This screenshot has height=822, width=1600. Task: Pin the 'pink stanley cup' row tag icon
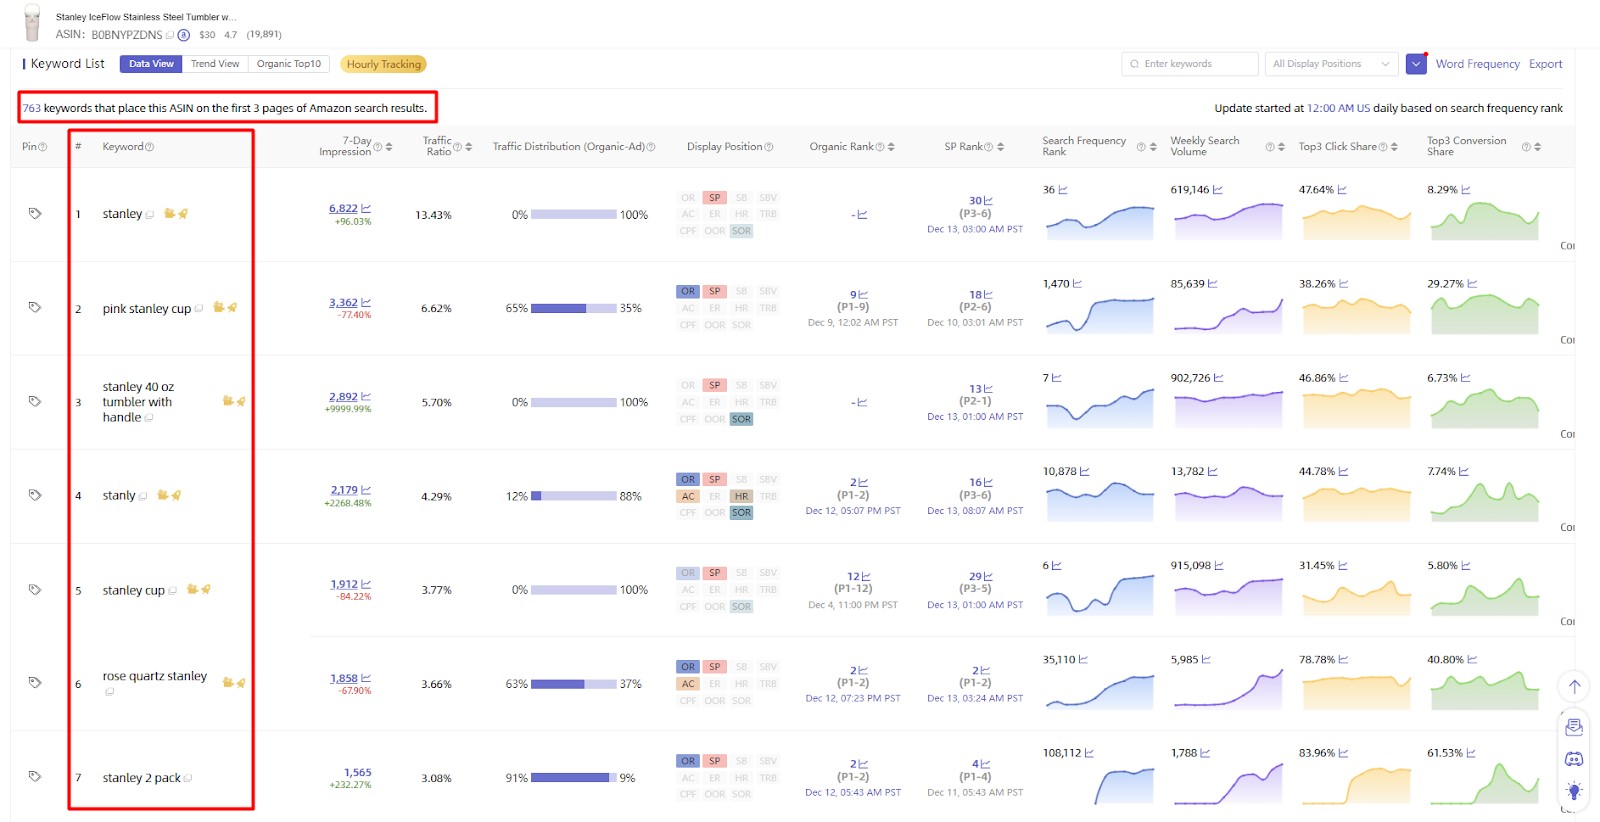point(35,307)
